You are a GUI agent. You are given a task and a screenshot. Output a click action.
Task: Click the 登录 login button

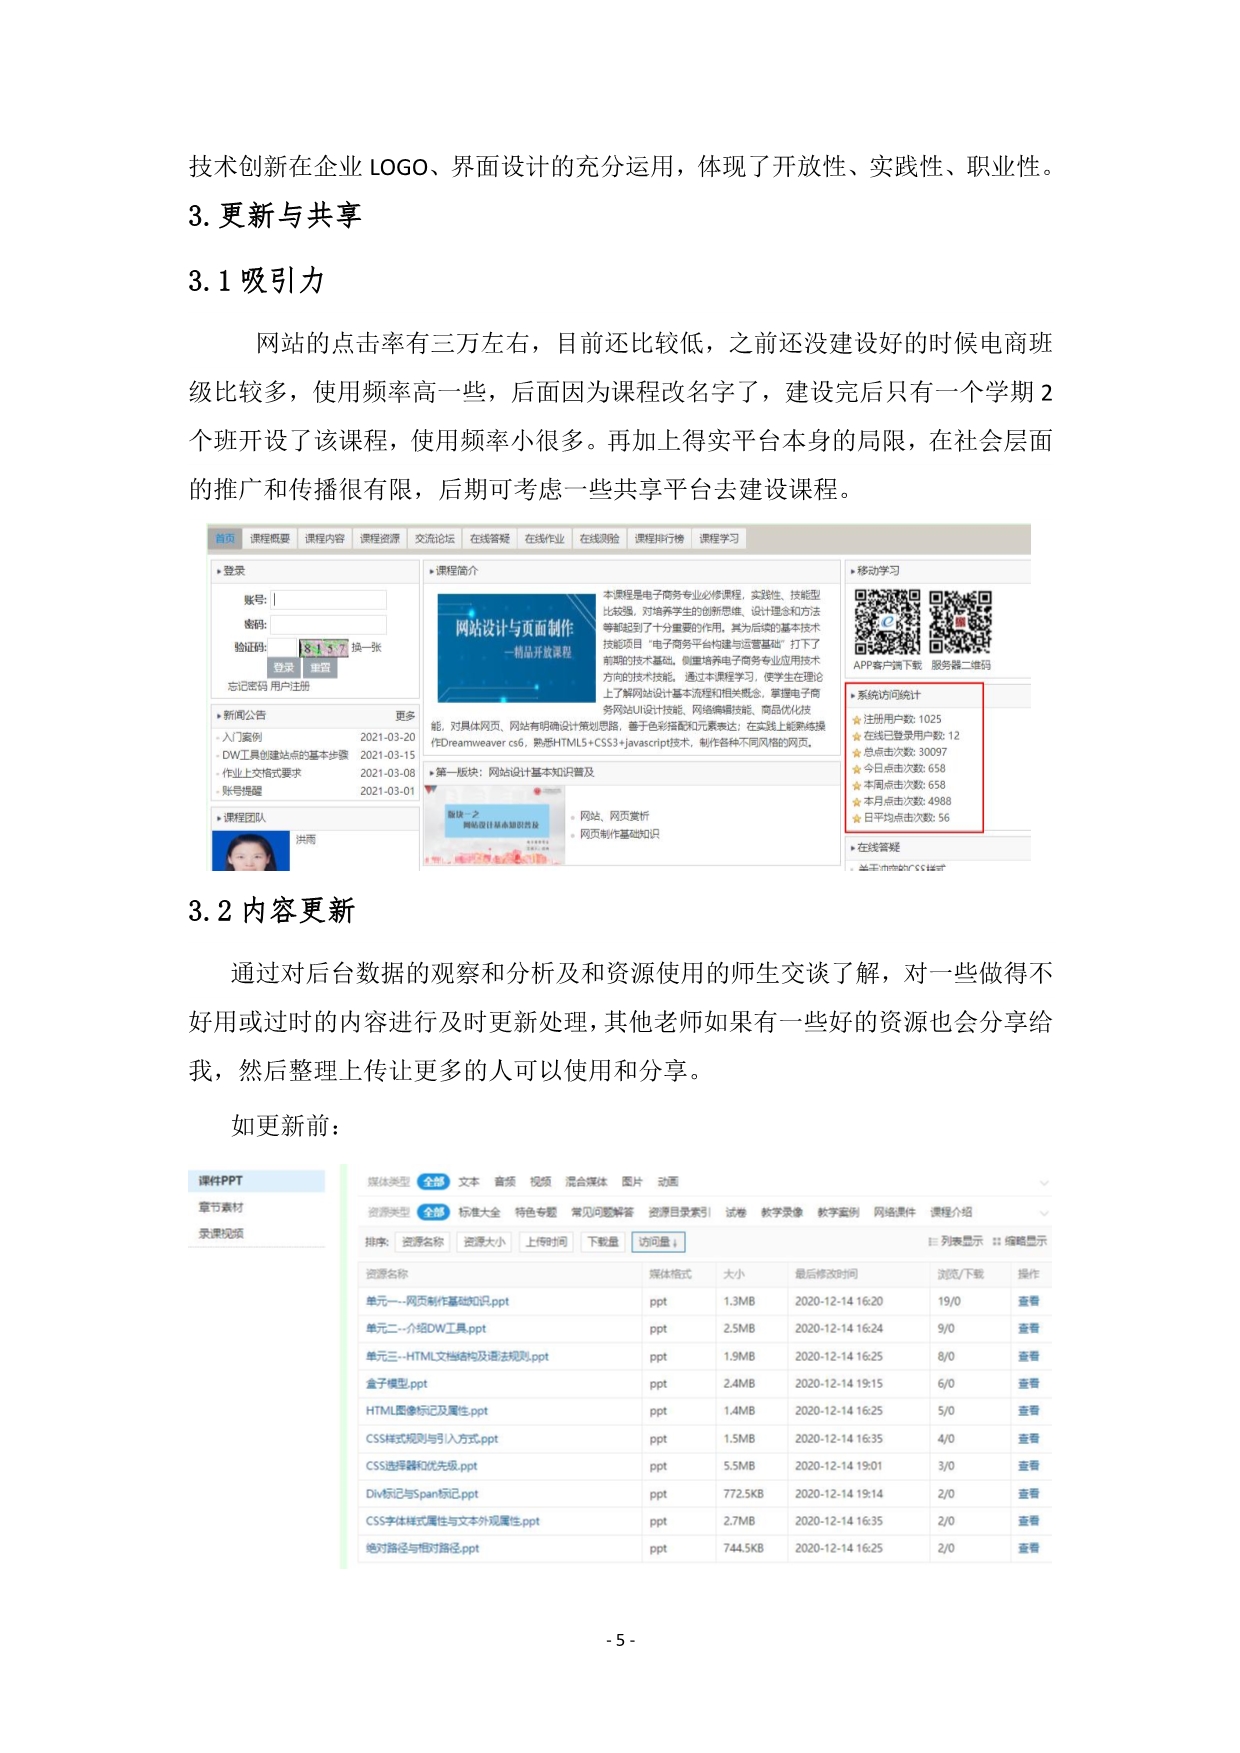tap(284, 668)
